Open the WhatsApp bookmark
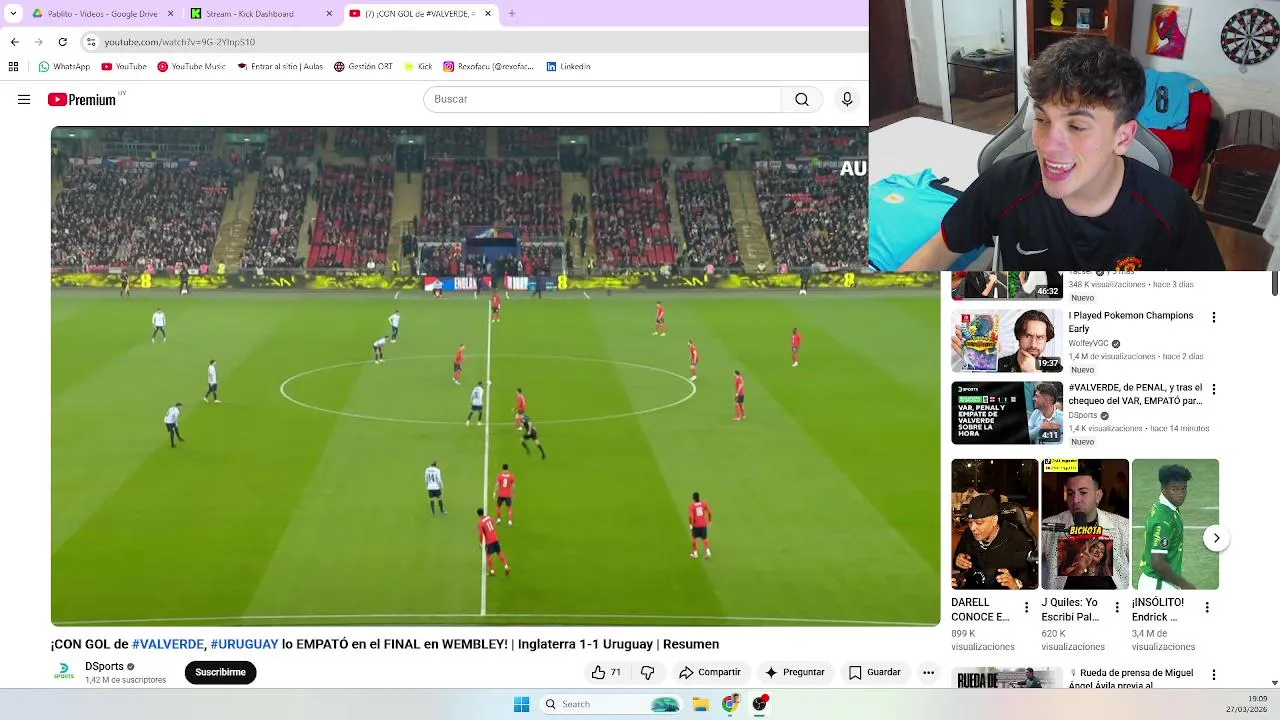Screen dimensions: 1280x720 64,67
